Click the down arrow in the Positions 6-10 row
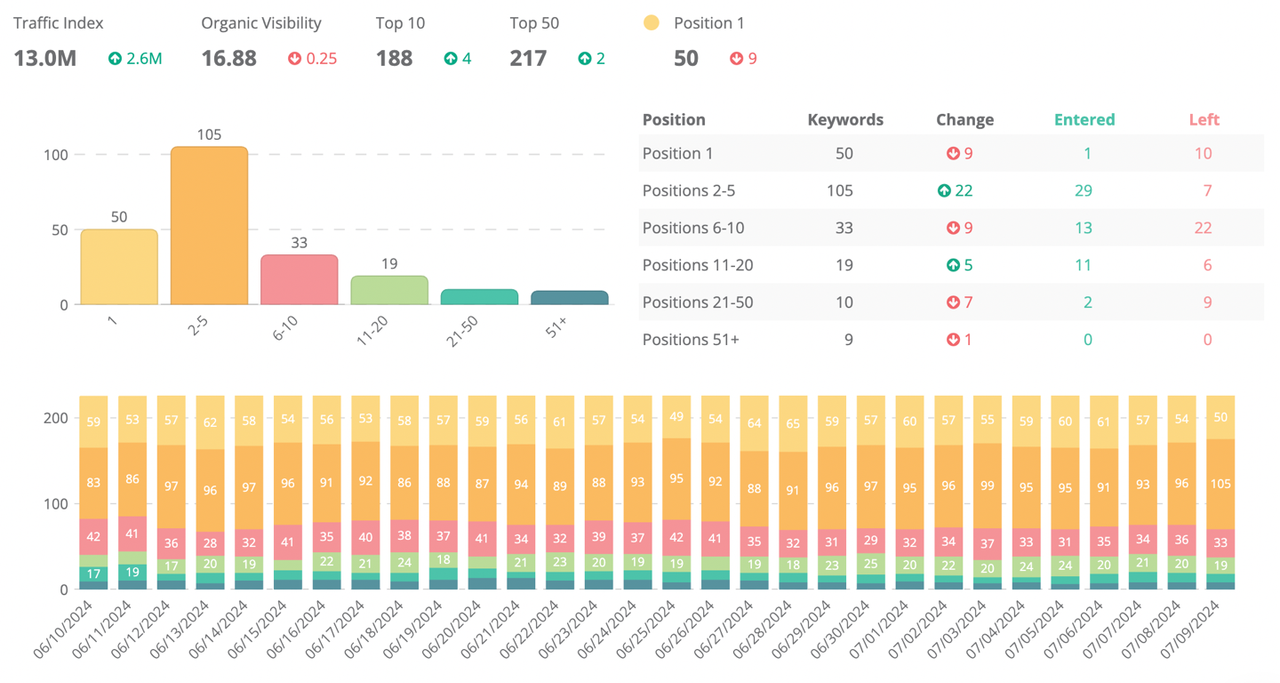The image size is (1280, 683). click(953, 228)
